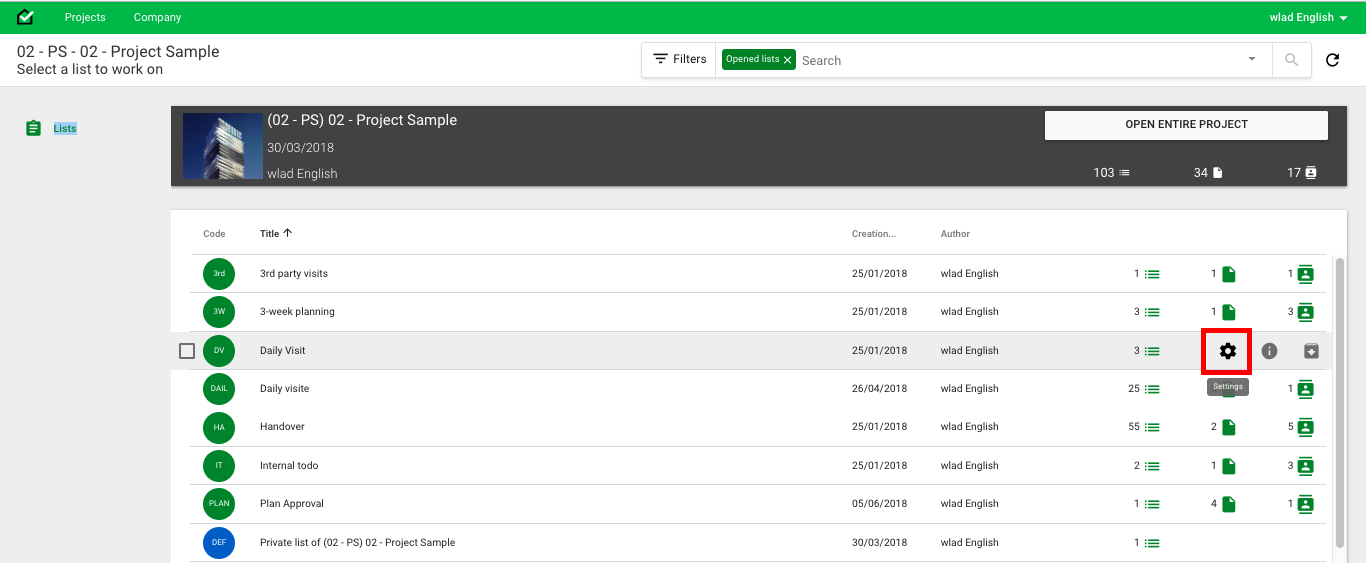Click Handover contacts icon showing 5

(x=1305, y=427)
